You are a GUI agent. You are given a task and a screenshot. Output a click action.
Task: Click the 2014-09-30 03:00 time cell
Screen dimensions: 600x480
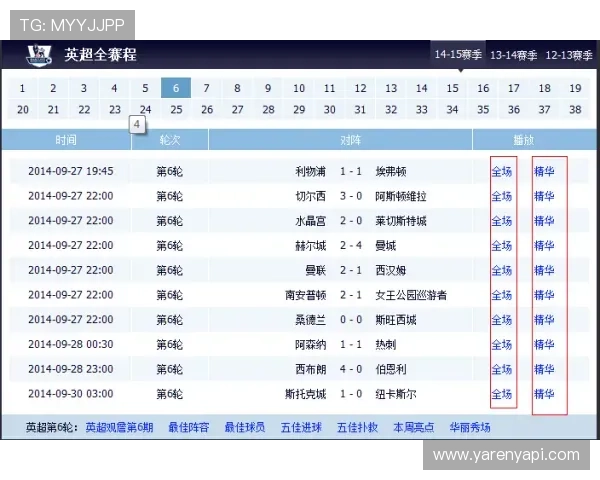click(71, 394)
